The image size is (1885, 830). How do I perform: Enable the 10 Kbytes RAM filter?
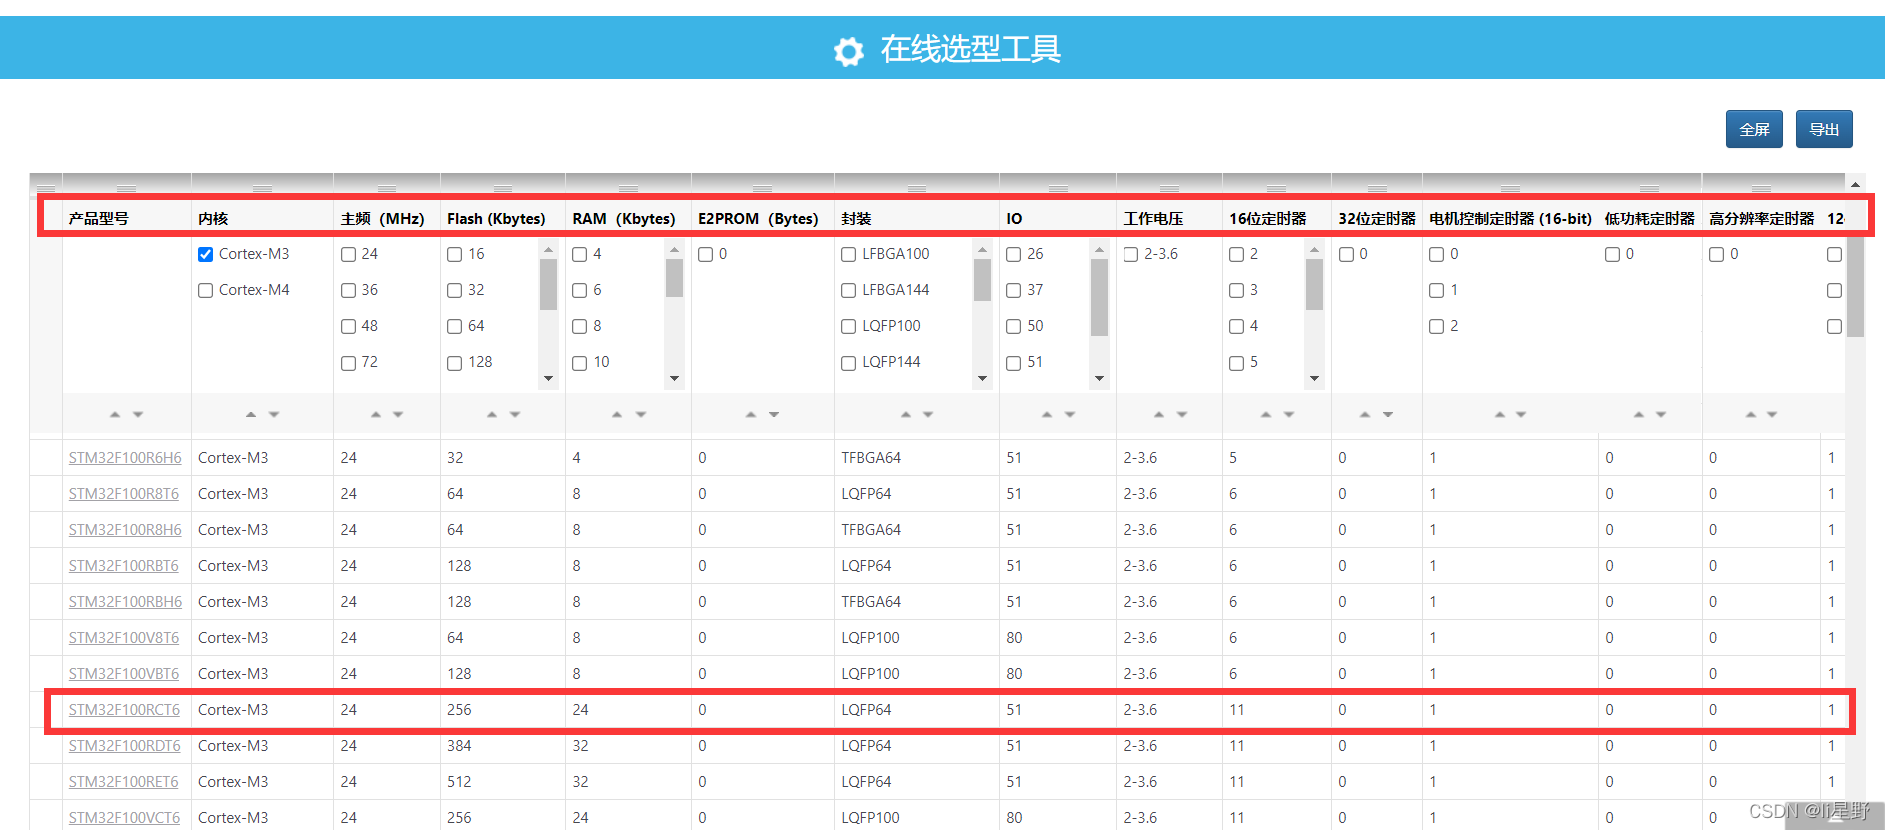coord(579,363)
